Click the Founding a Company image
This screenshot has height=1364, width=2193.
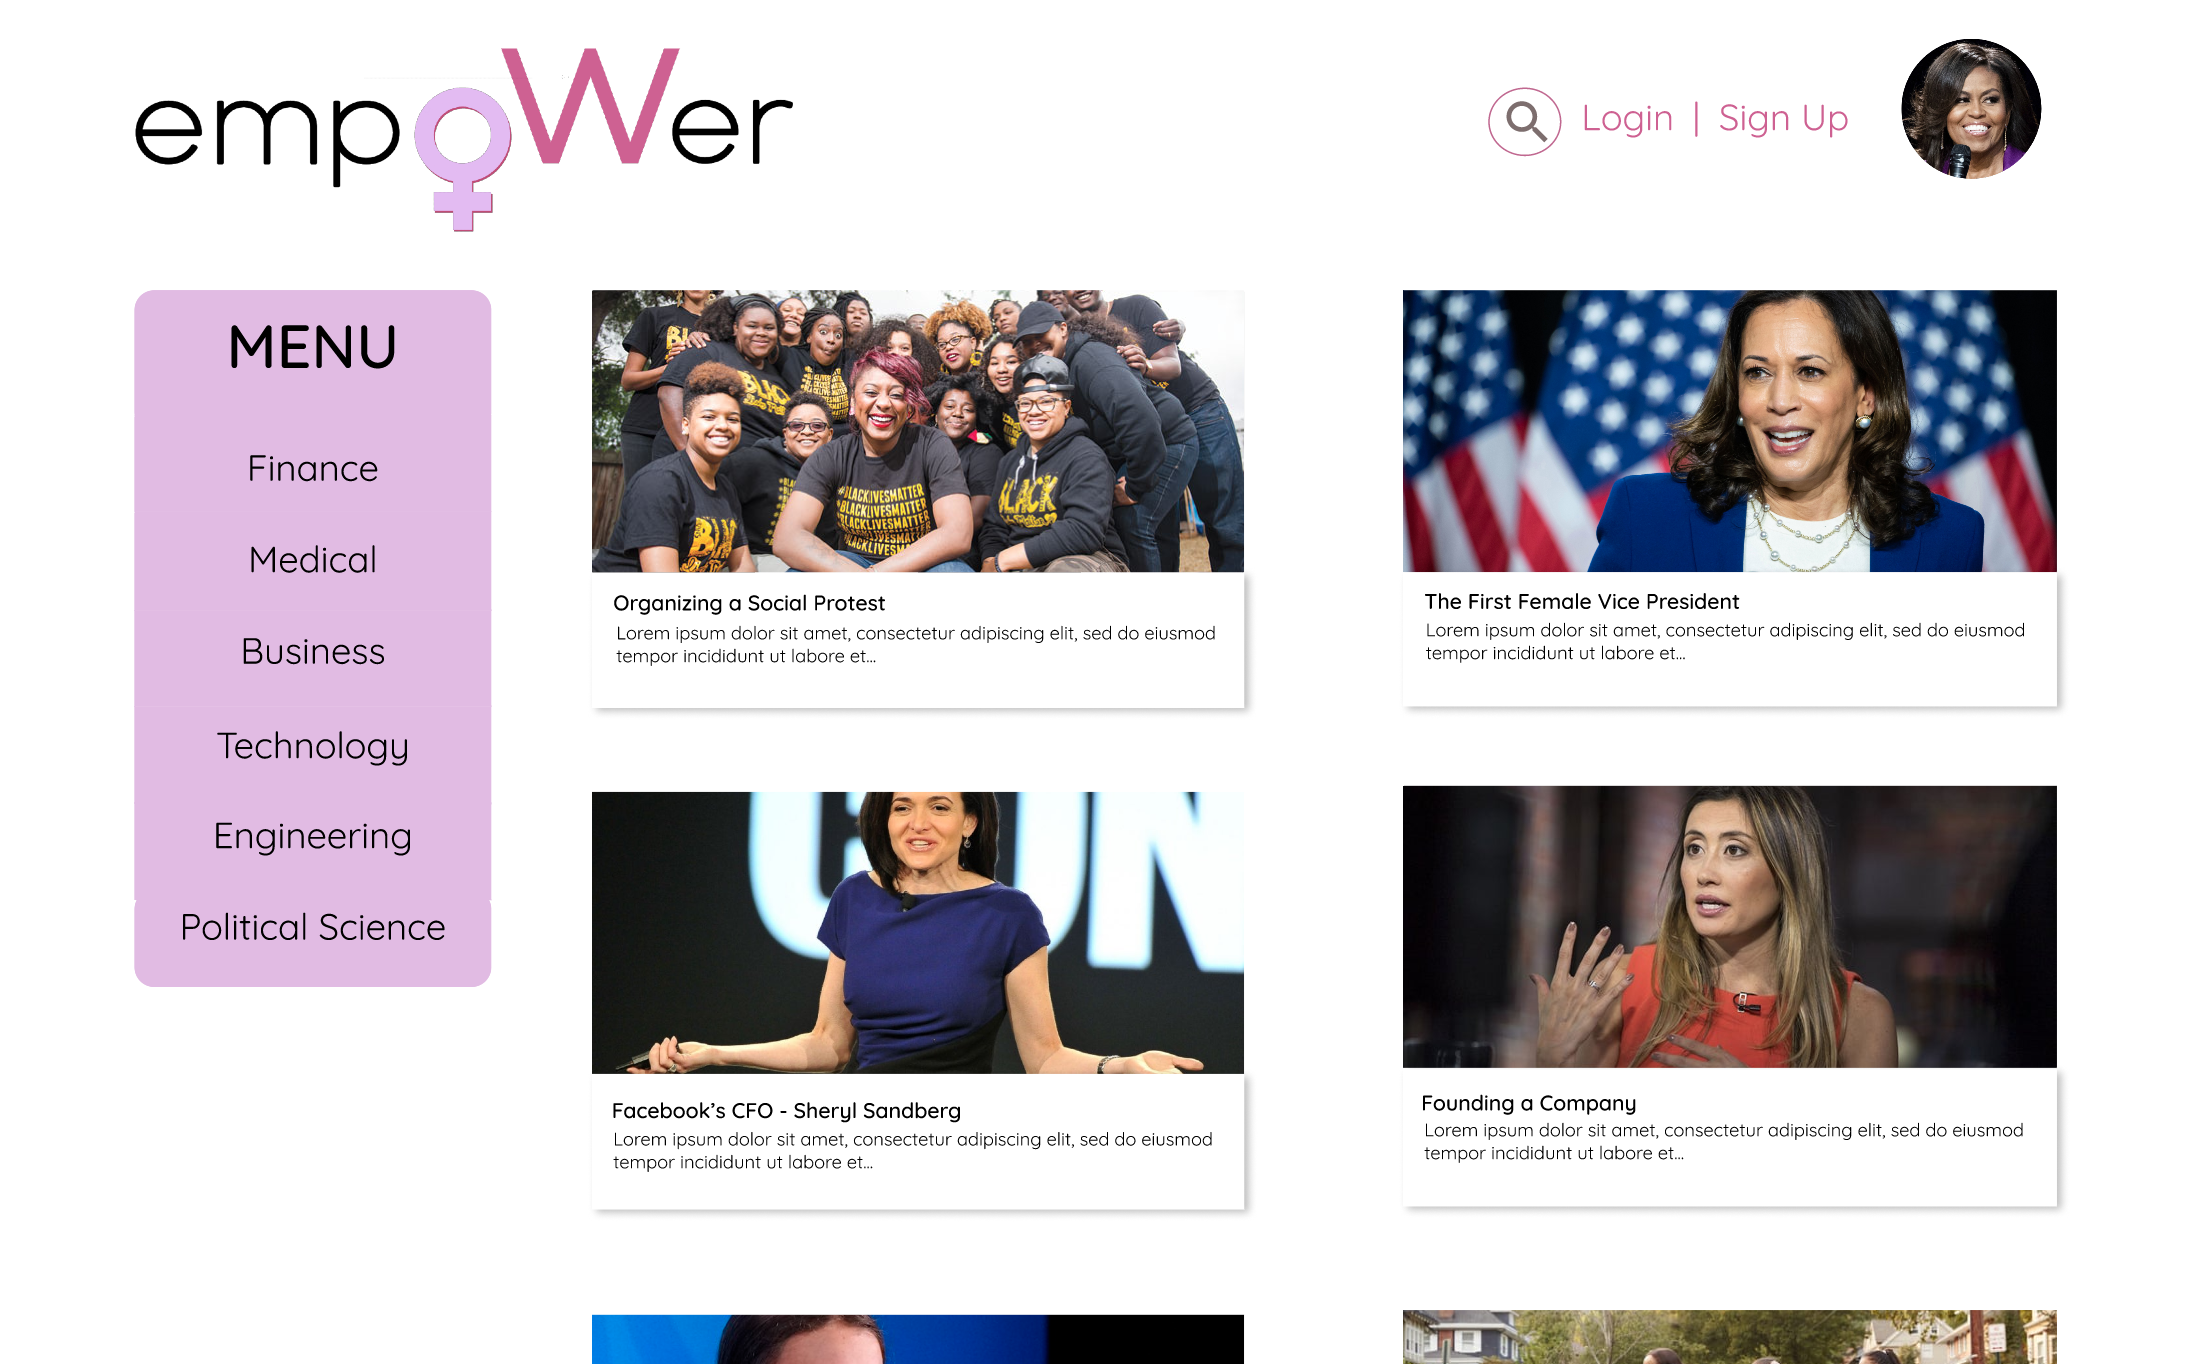pyautogui.click(x=1730, y=927)
